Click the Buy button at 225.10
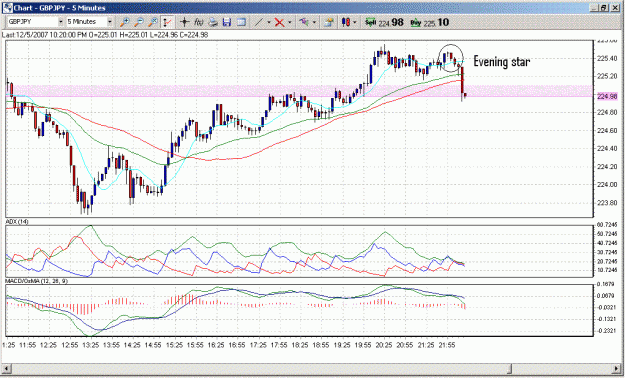 (430, 22)
